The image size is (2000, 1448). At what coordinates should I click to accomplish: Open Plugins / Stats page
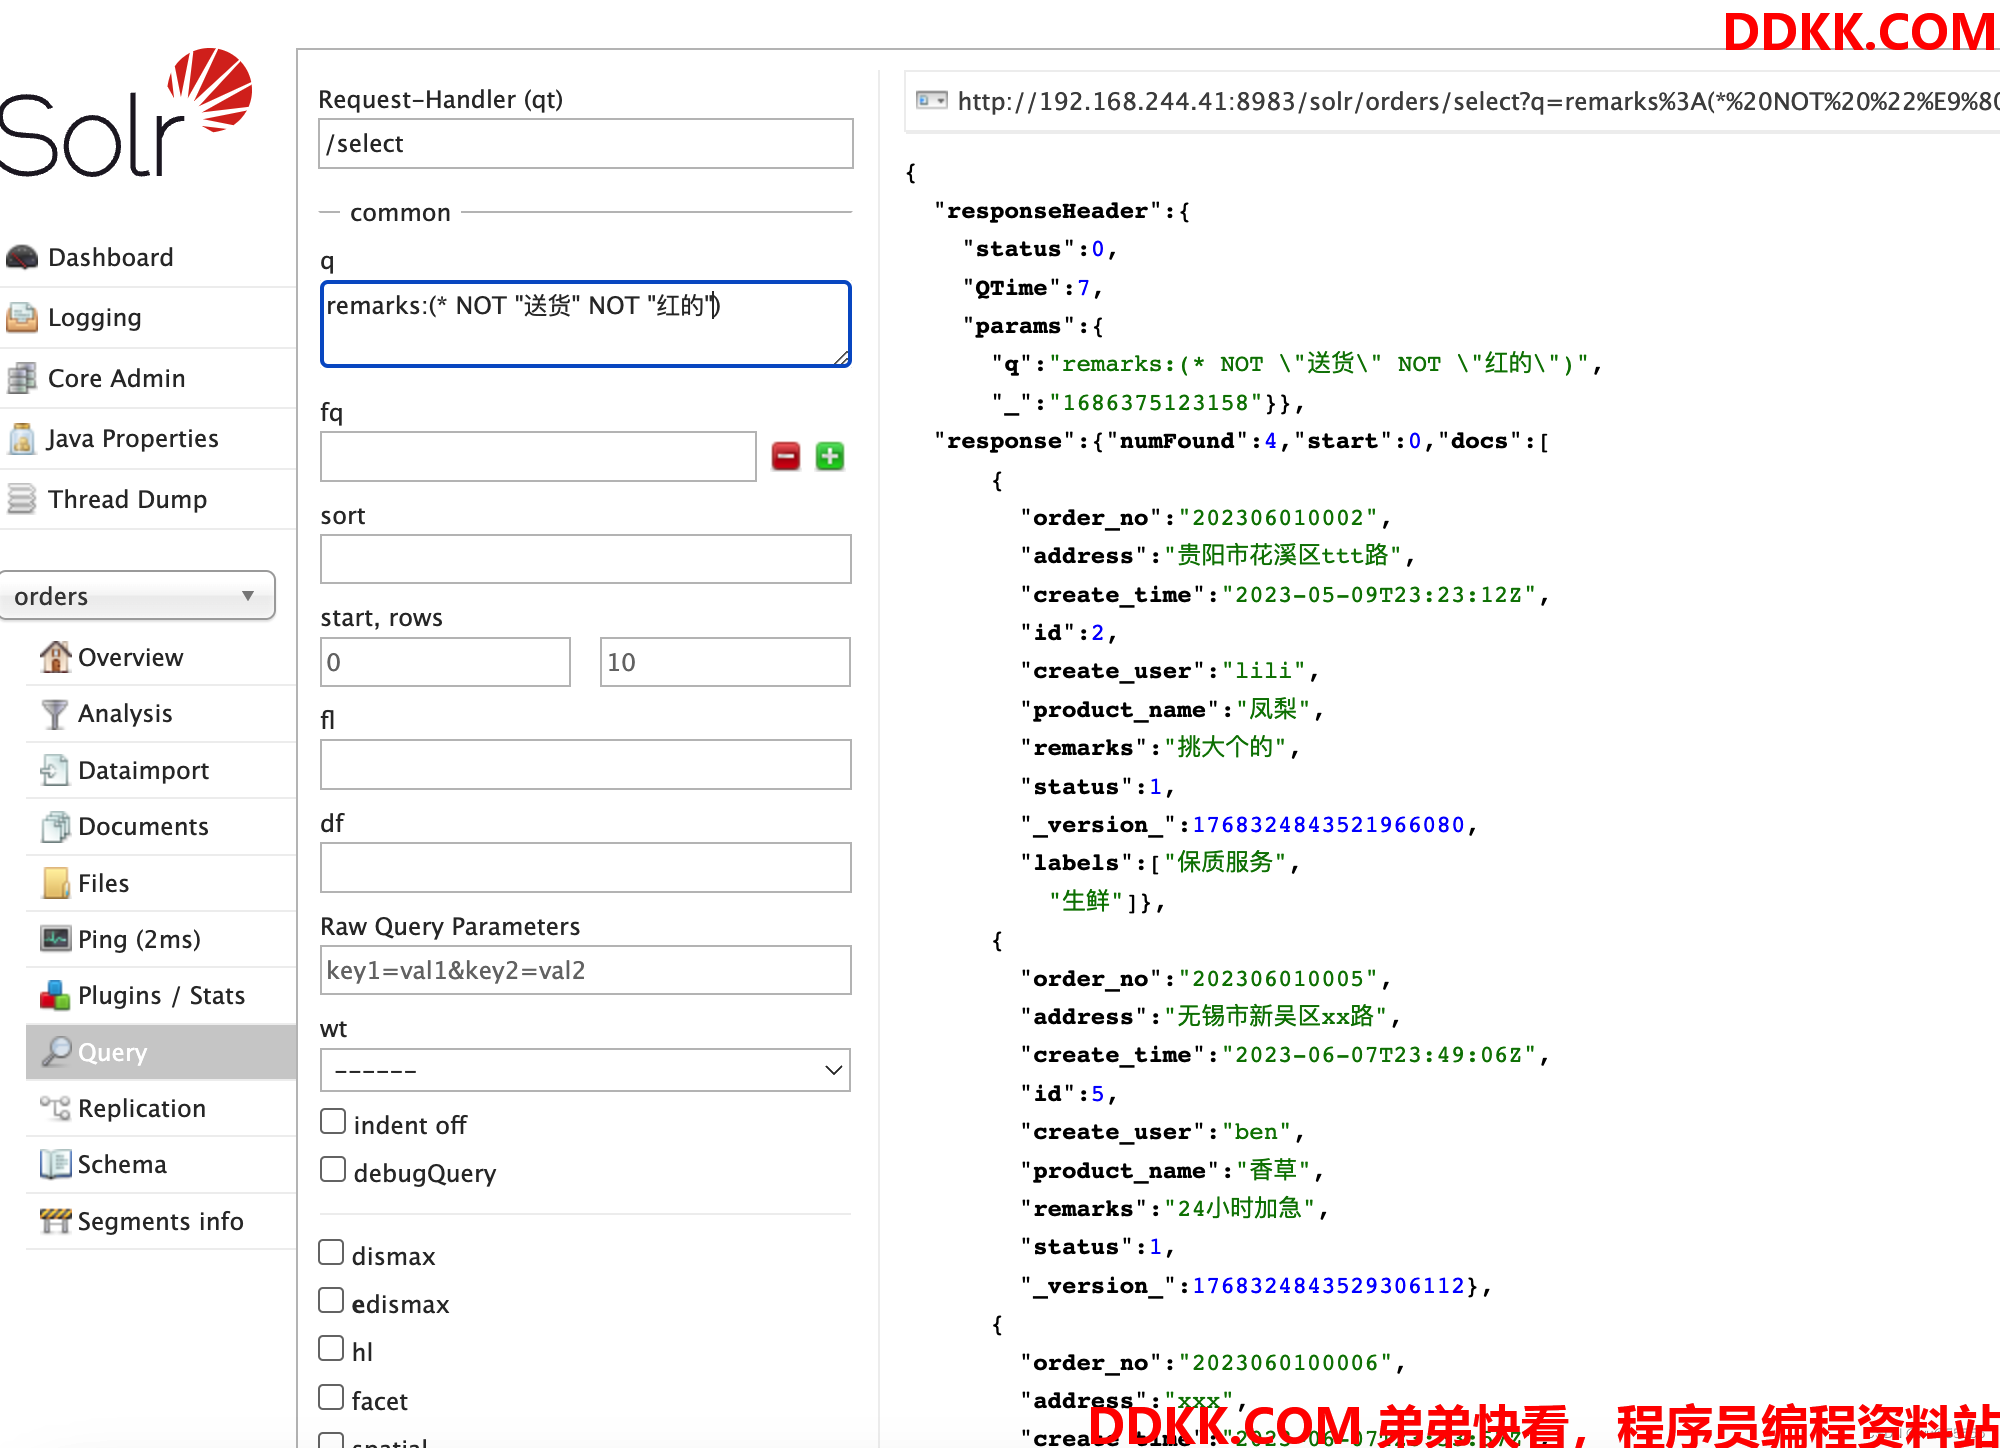click(x=161, y=995)
